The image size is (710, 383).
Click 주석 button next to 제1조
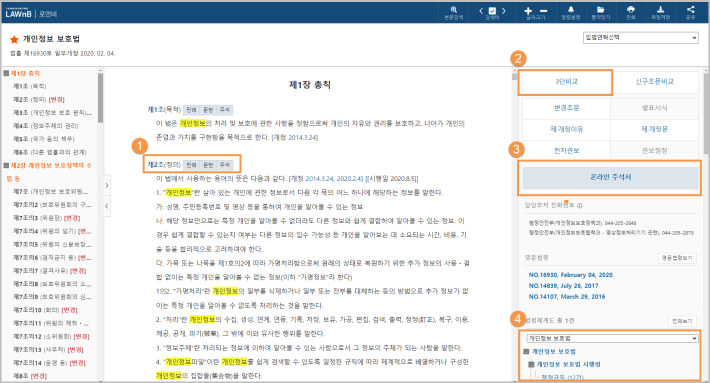point(225,110)
